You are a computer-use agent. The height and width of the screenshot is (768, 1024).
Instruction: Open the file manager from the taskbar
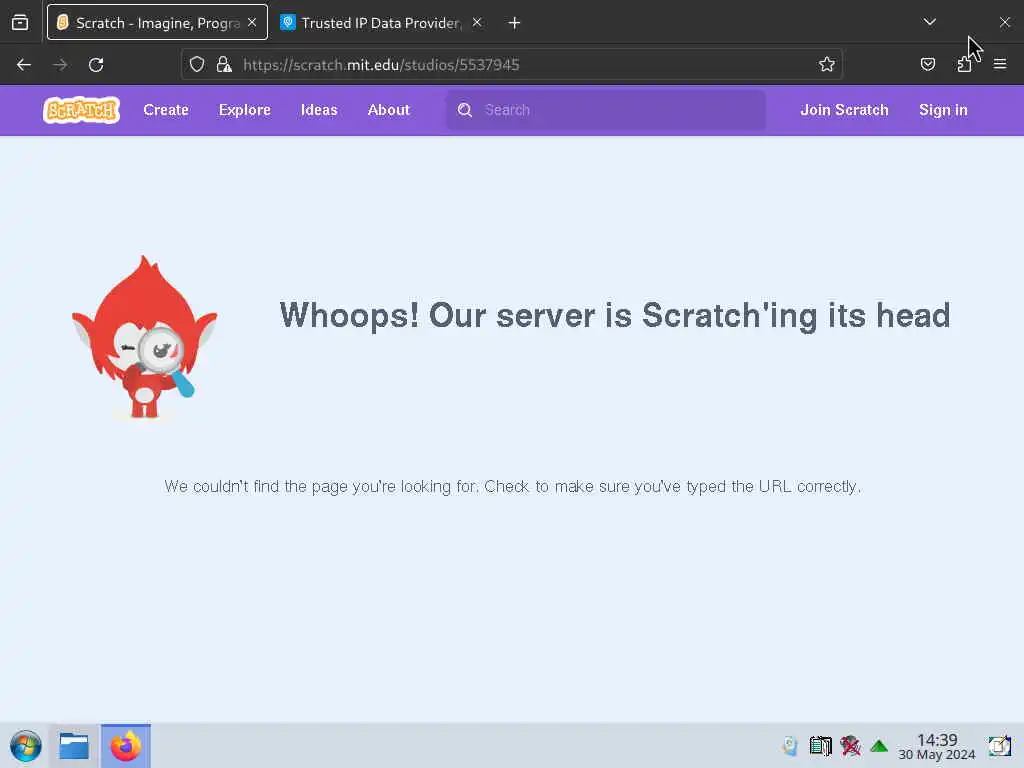(74, 746)
